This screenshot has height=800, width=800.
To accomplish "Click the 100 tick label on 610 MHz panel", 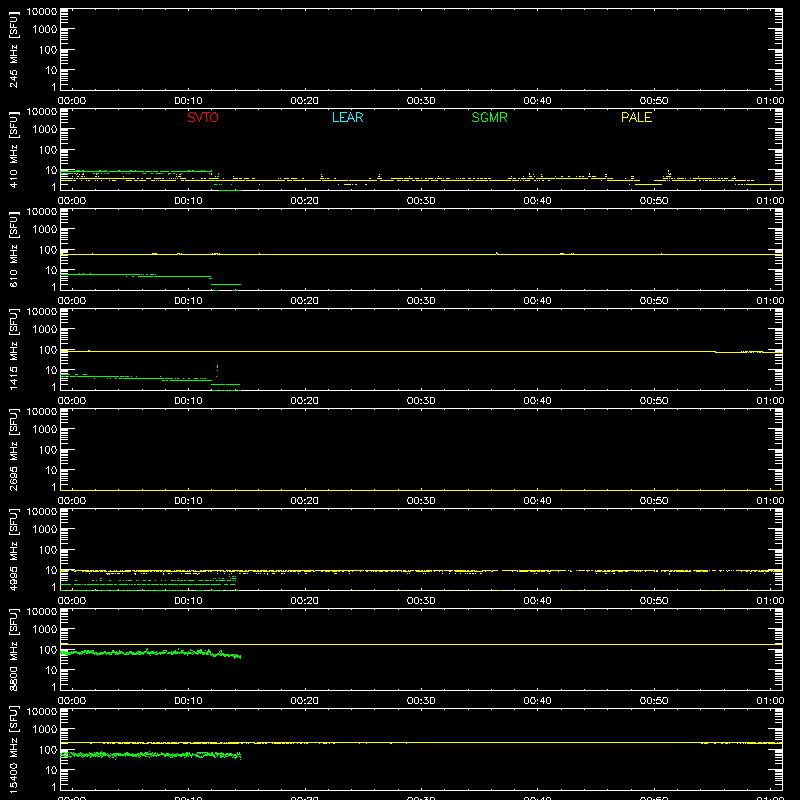I will (x=48, y=250).
